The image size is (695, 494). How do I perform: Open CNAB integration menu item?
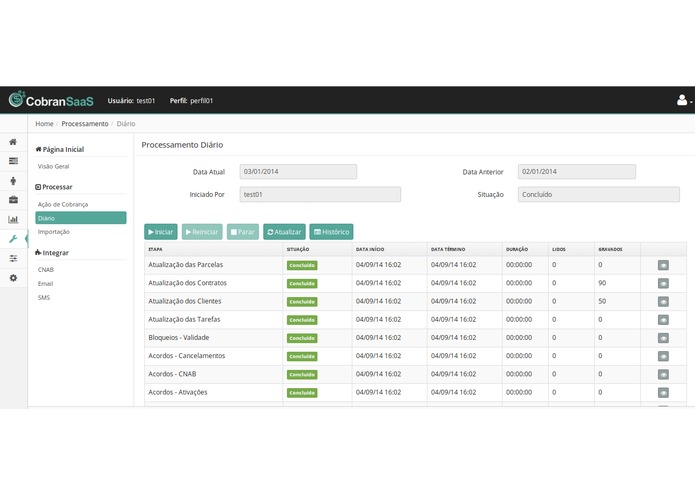point(46,269)
